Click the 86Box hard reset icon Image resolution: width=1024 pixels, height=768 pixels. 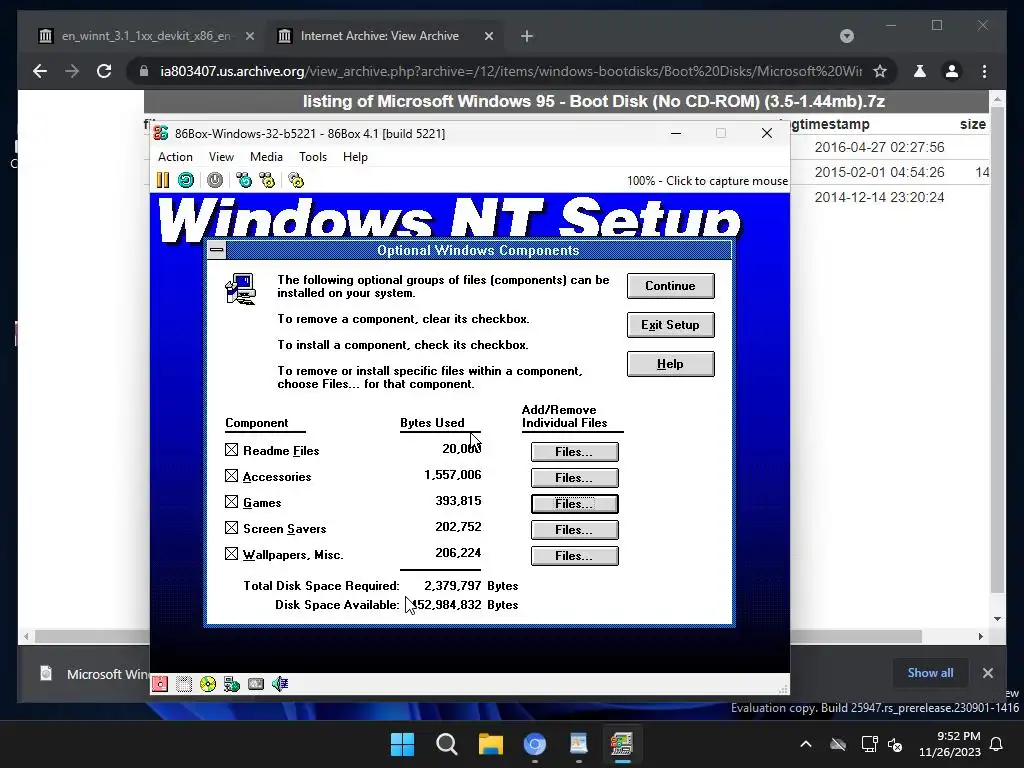(186, 180)
